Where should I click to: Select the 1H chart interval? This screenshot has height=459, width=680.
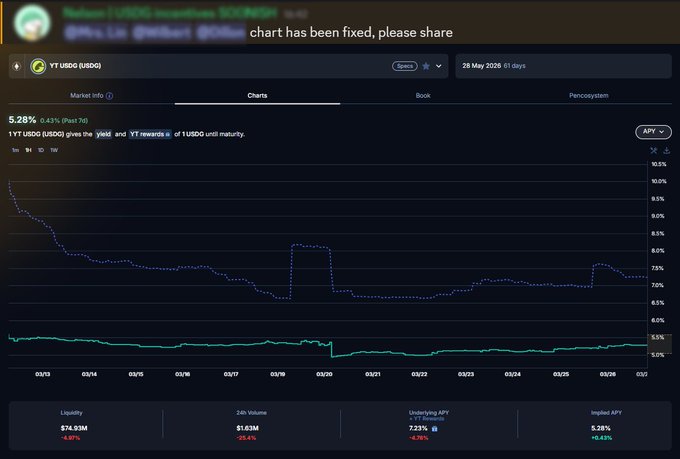28,150
